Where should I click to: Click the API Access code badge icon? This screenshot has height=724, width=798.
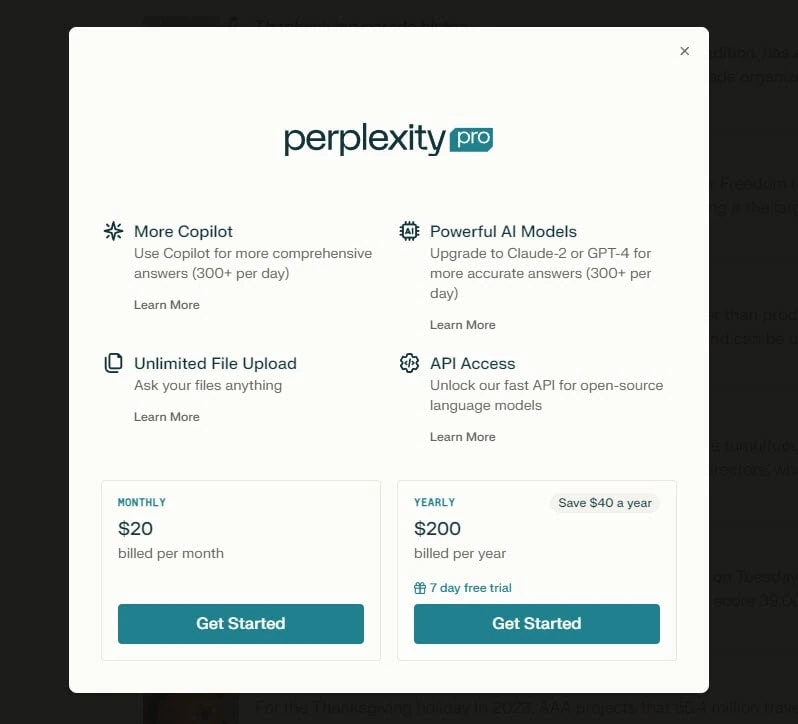pyautogui.click(x=409, y=363)
